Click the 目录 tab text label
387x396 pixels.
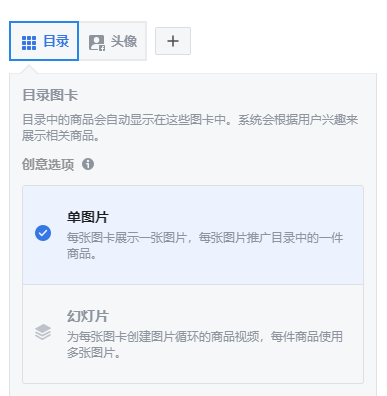click(x=56, y=41)
